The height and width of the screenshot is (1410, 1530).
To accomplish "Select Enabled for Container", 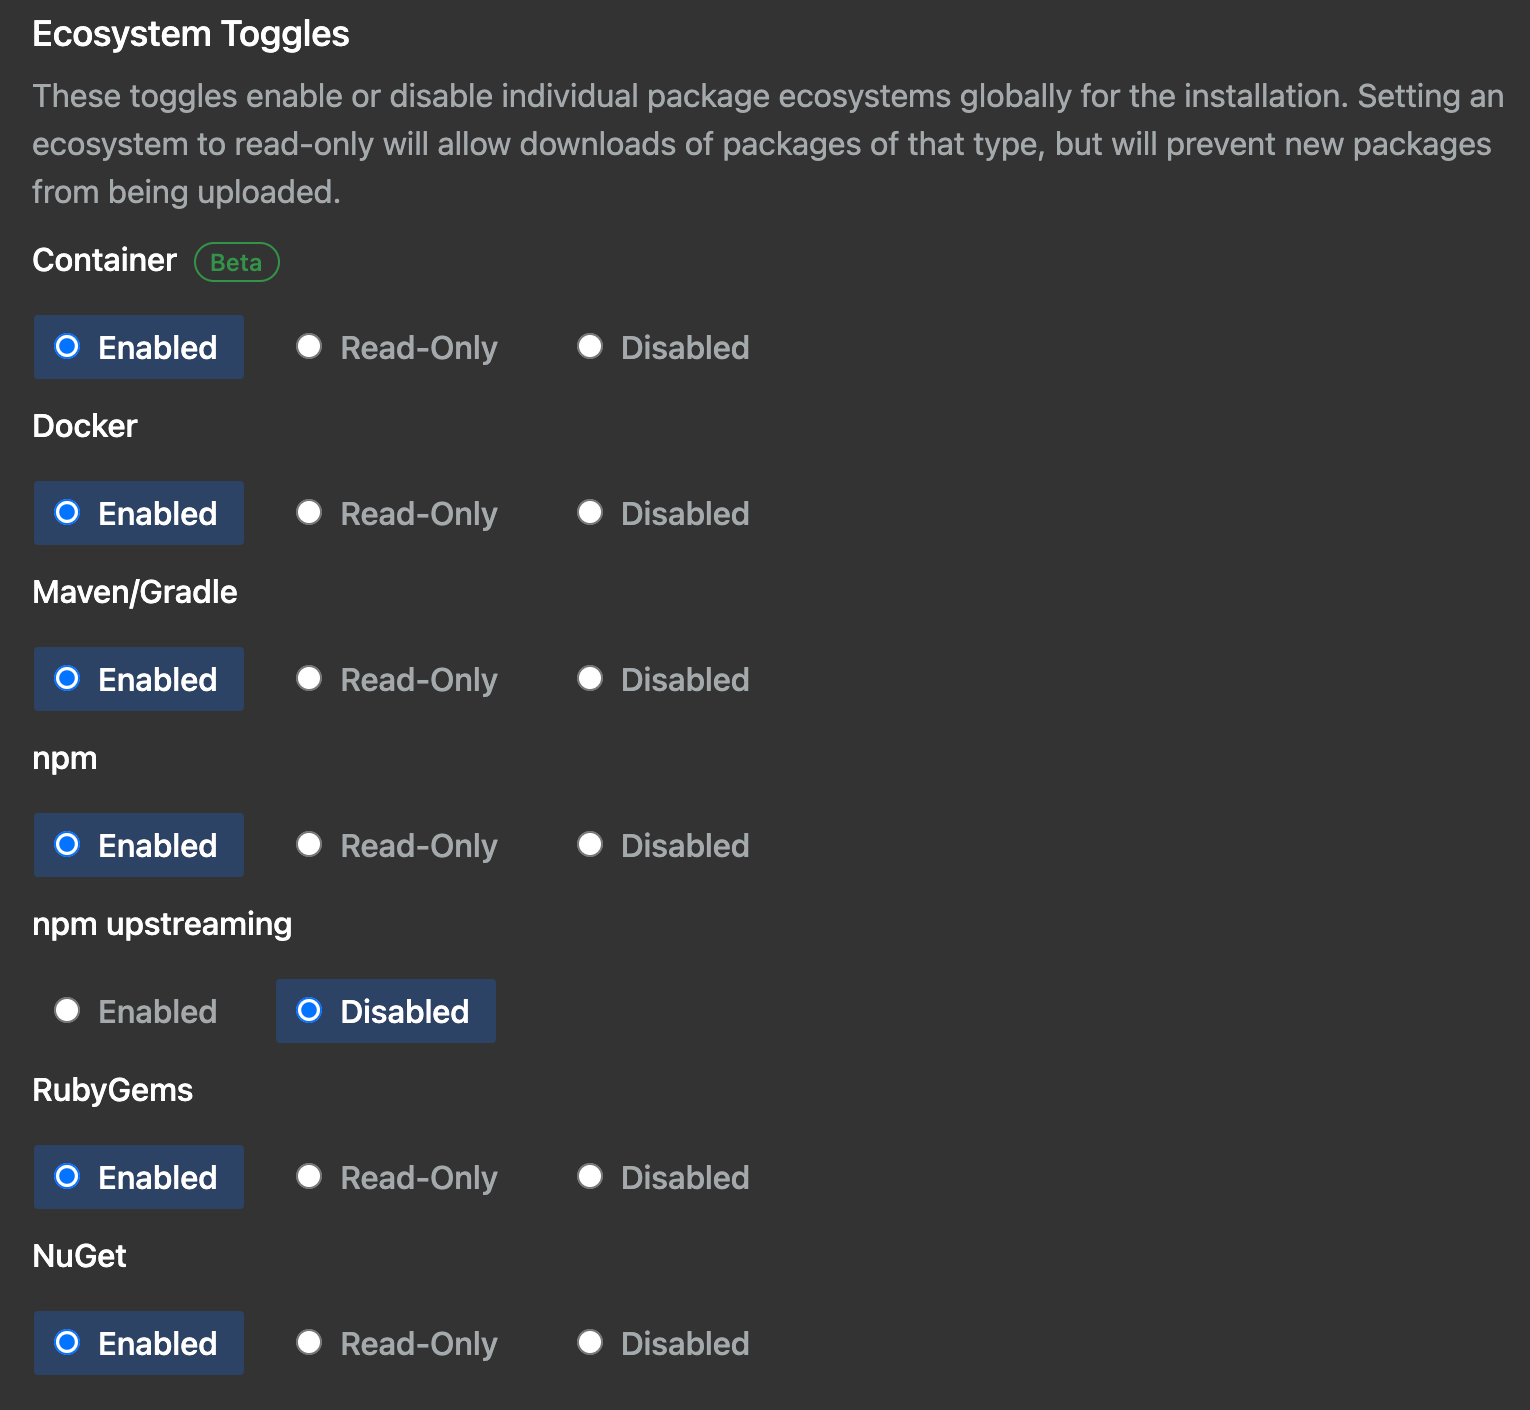I will tap(138, 347).
